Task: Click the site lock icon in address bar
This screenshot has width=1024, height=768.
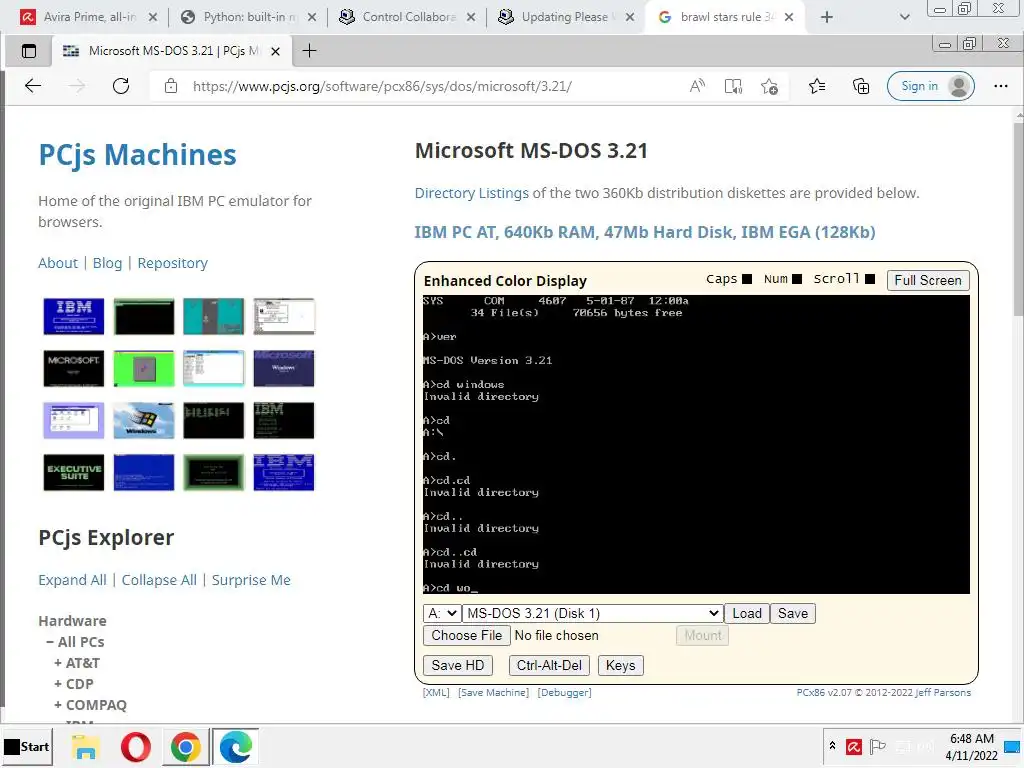Action: coord(170,86)
